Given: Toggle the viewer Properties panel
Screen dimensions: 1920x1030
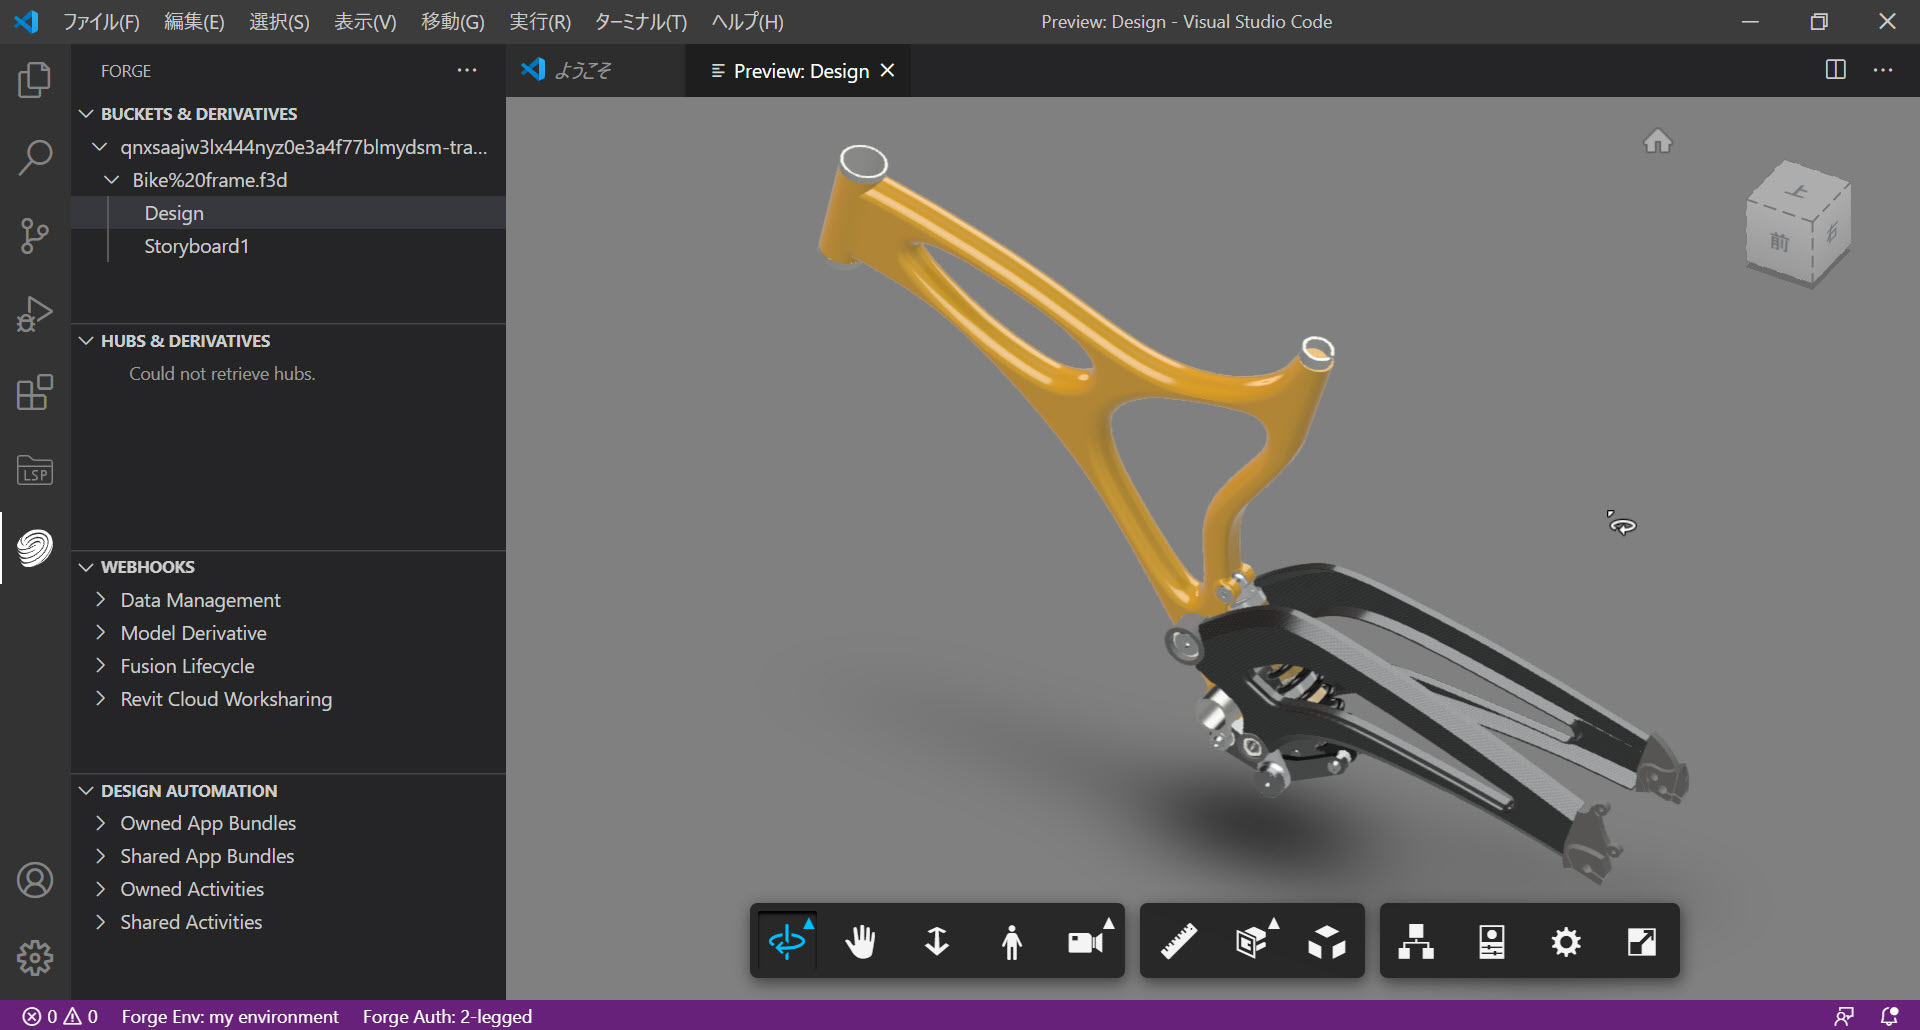Looking at the screenshot, I should [x=1491, y=940].
